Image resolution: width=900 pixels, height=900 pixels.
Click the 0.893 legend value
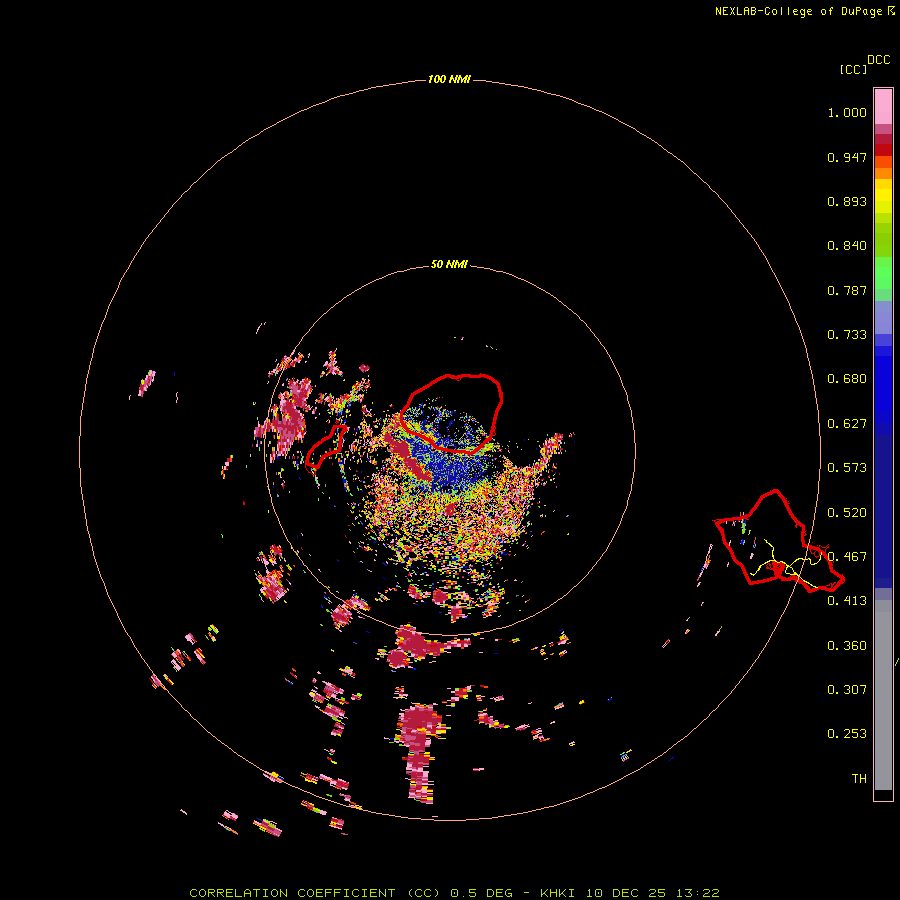pyautogui.click(x=847, y=201)
